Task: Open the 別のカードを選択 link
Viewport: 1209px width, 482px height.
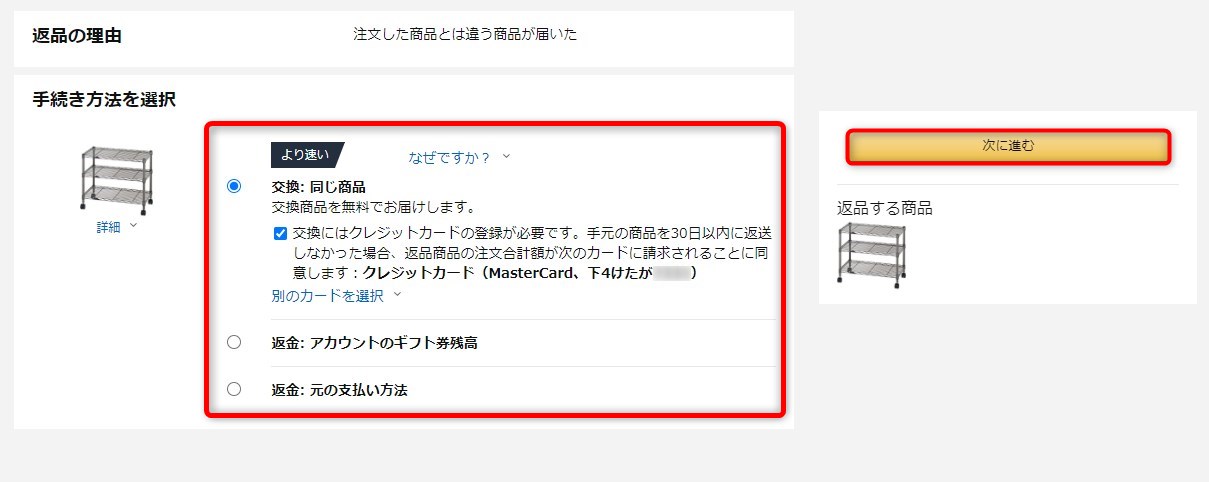Action: point(328,295)
